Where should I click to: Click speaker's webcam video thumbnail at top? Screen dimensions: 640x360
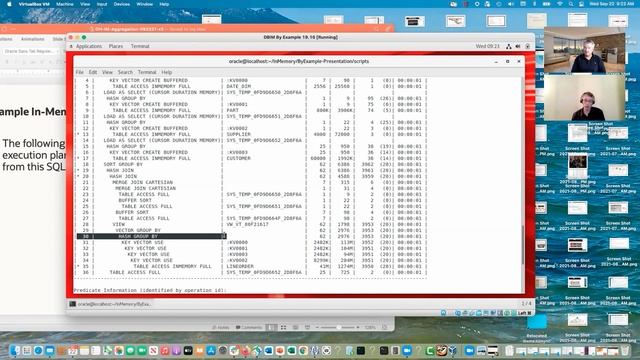[x=584, y=51]
